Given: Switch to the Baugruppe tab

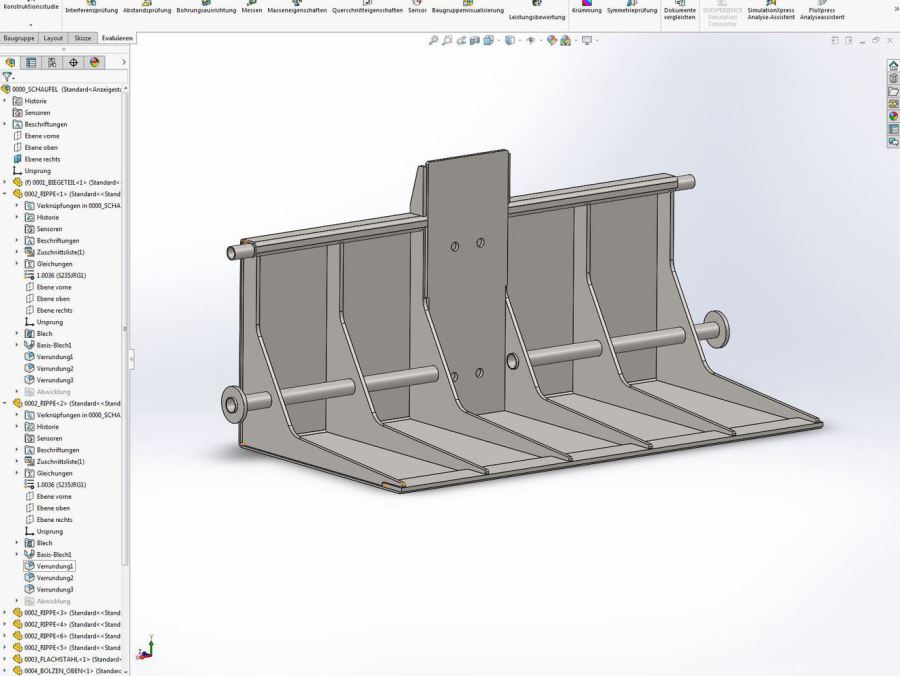Looking at the screenshot, I should point(19,38).
